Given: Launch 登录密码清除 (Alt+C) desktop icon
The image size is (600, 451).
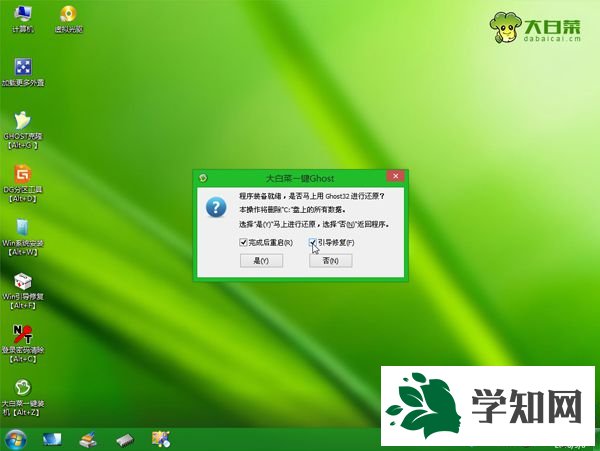Looking at the screenshot, I should pos(23,344).
